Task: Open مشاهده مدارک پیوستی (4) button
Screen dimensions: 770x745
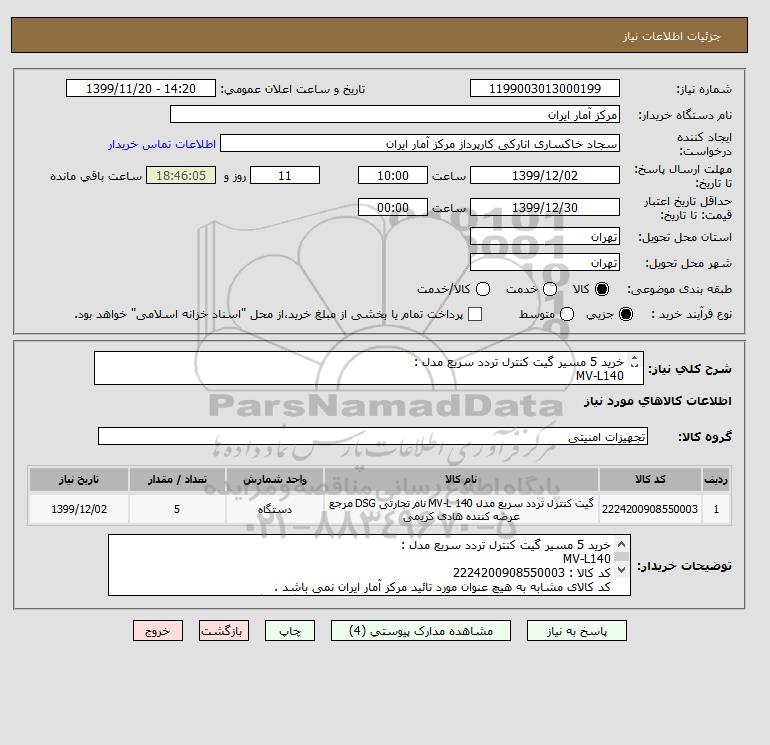Action: (421, 631)
